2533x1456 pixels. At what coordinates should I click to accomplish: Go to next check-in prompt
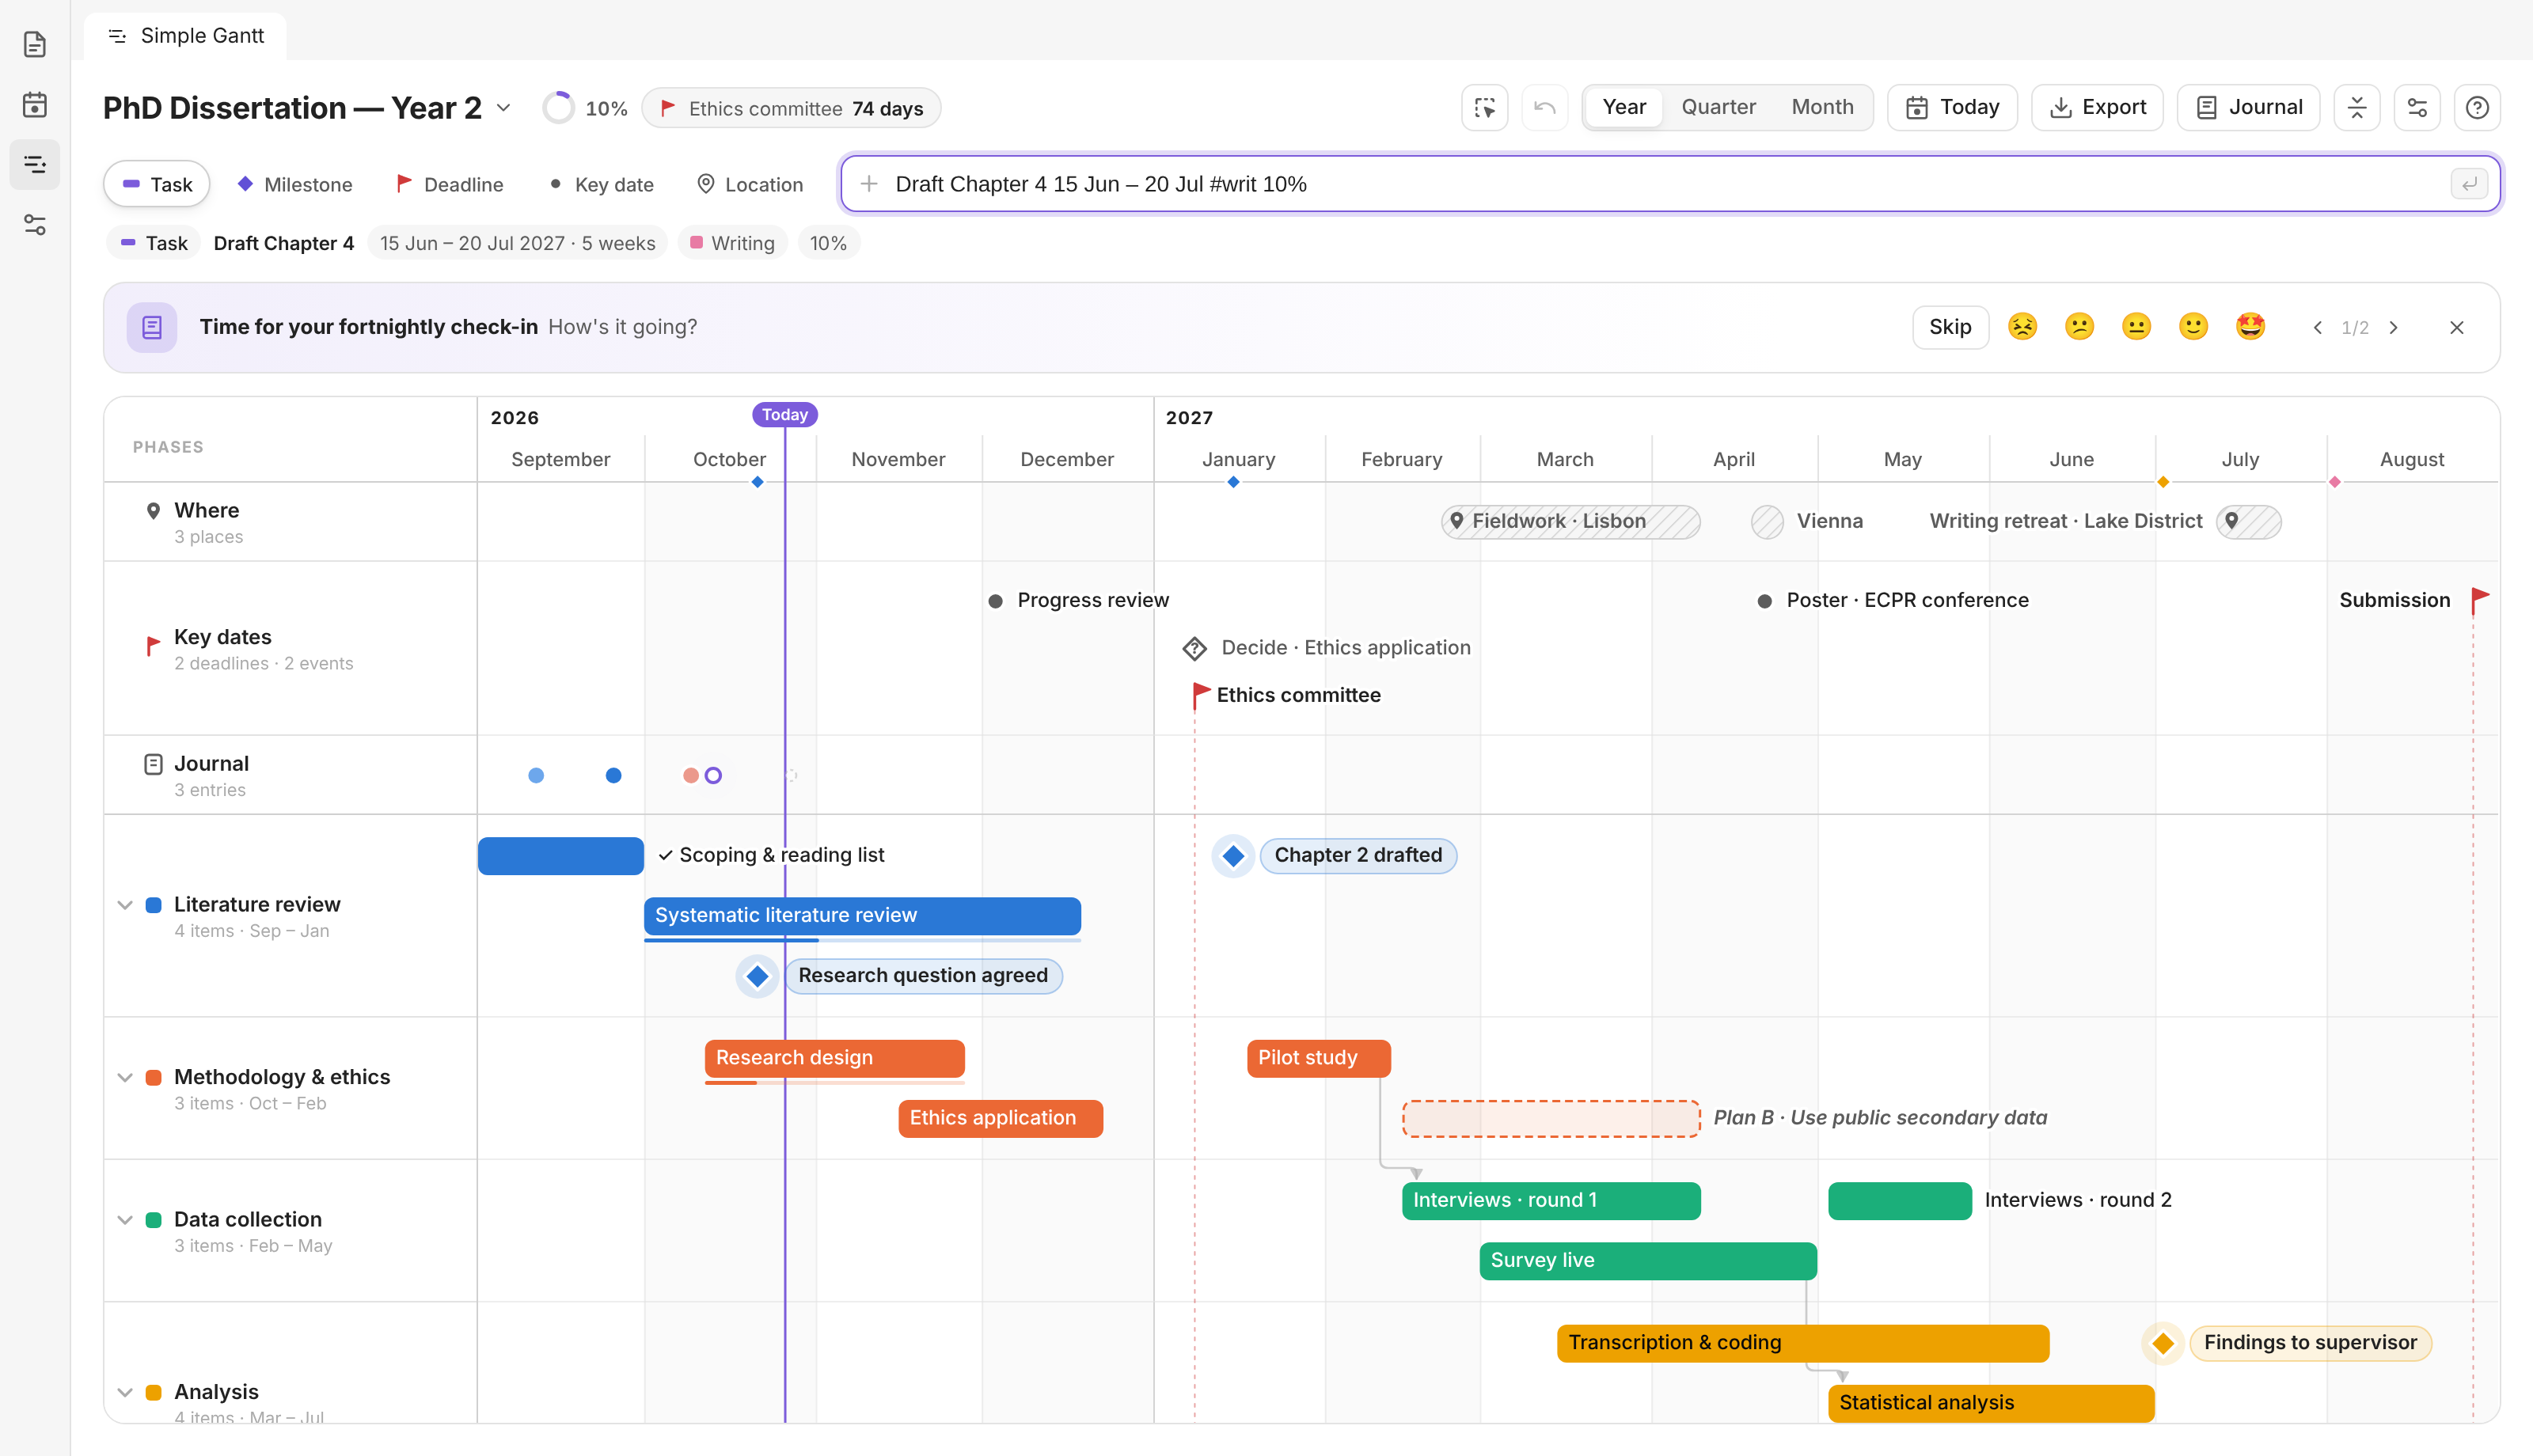pos(2394,328)
